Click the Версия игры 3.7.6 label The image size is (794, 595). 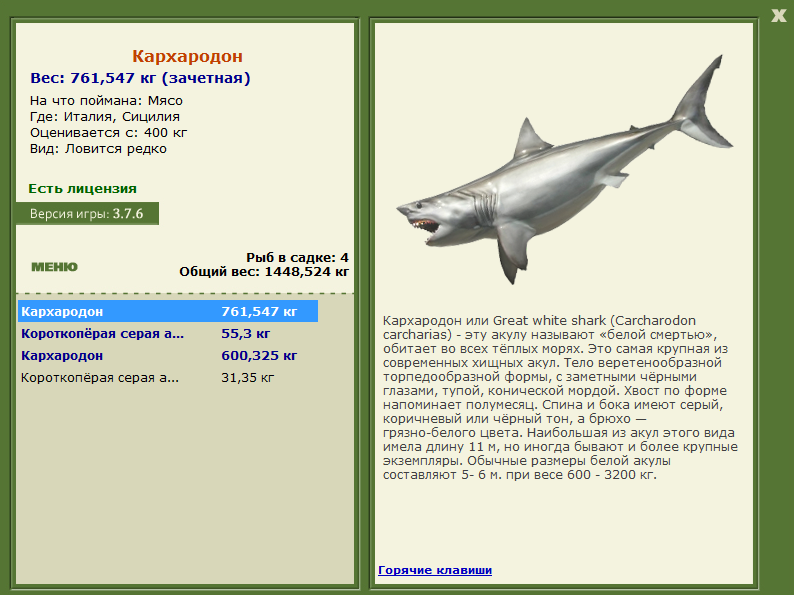[87, 214]
